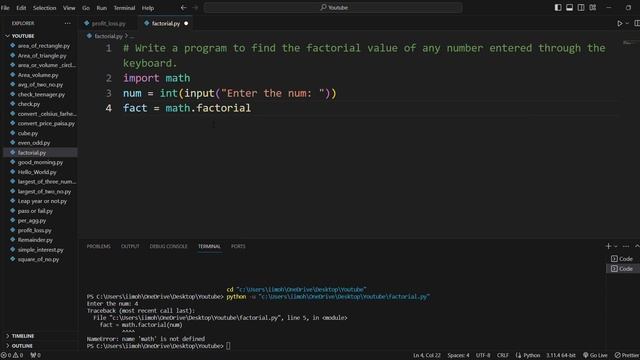Toggle the bottom panel layout icon
This screenshot has width=640, height=360.
[569, 7]
